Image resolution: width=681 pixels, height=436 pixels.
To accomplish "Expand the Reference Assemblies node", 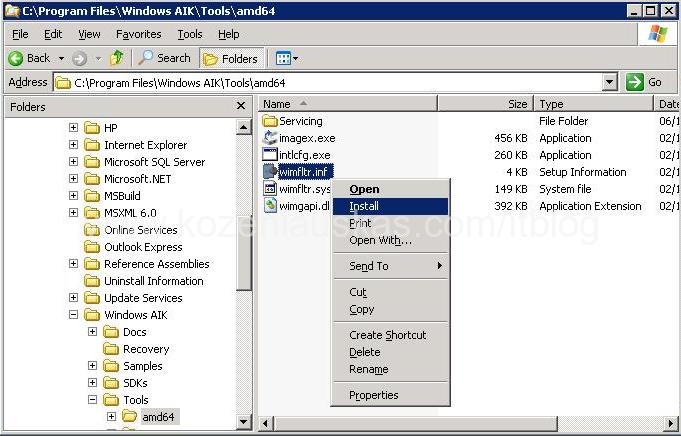I will pos(73,264).
